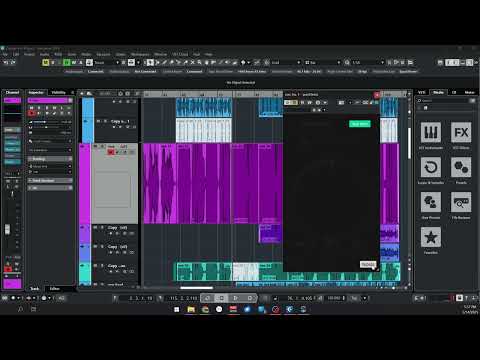Open the VST Effects FX tile

(x=461, y=132)
